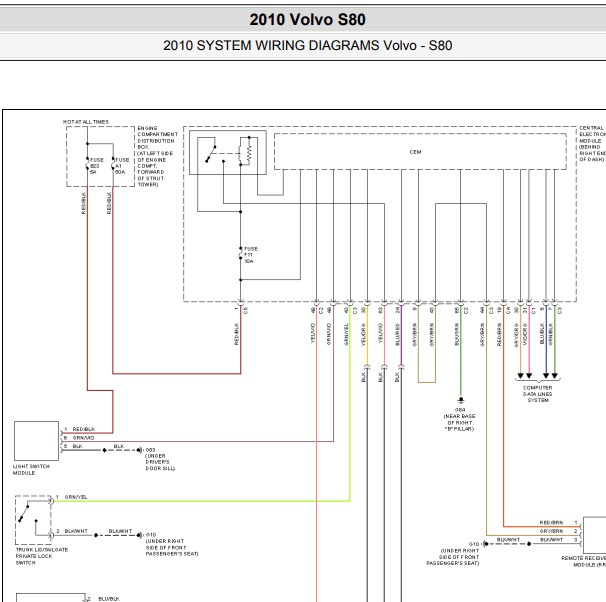
Task: Select 'BLK/WHT' at trunk switch pin 2
Action: pyautogui.click(x=76, y=531)
